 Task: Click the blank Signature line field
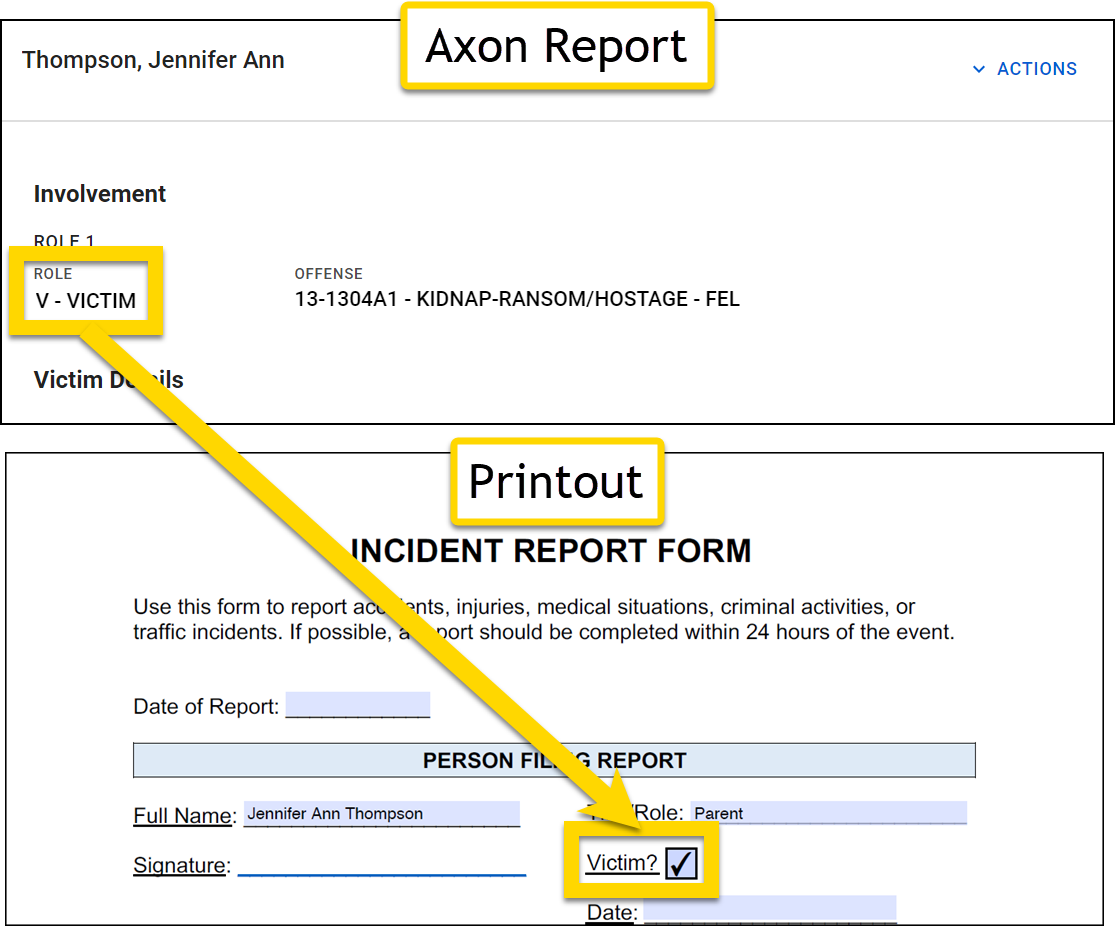(381, 864)
